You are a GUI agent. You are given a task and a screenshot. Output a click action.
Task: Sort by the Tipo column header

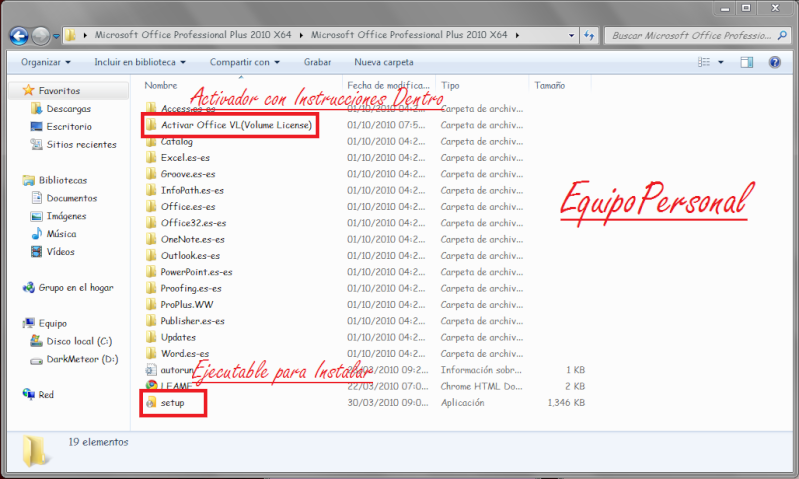click(450, 85)
